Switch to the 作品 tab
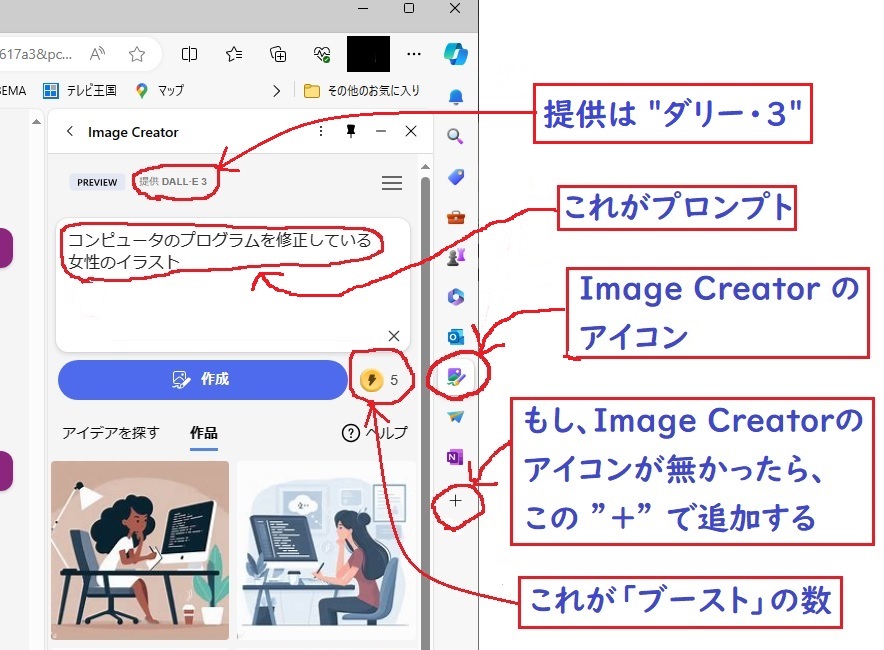 (x=204, y=433)
